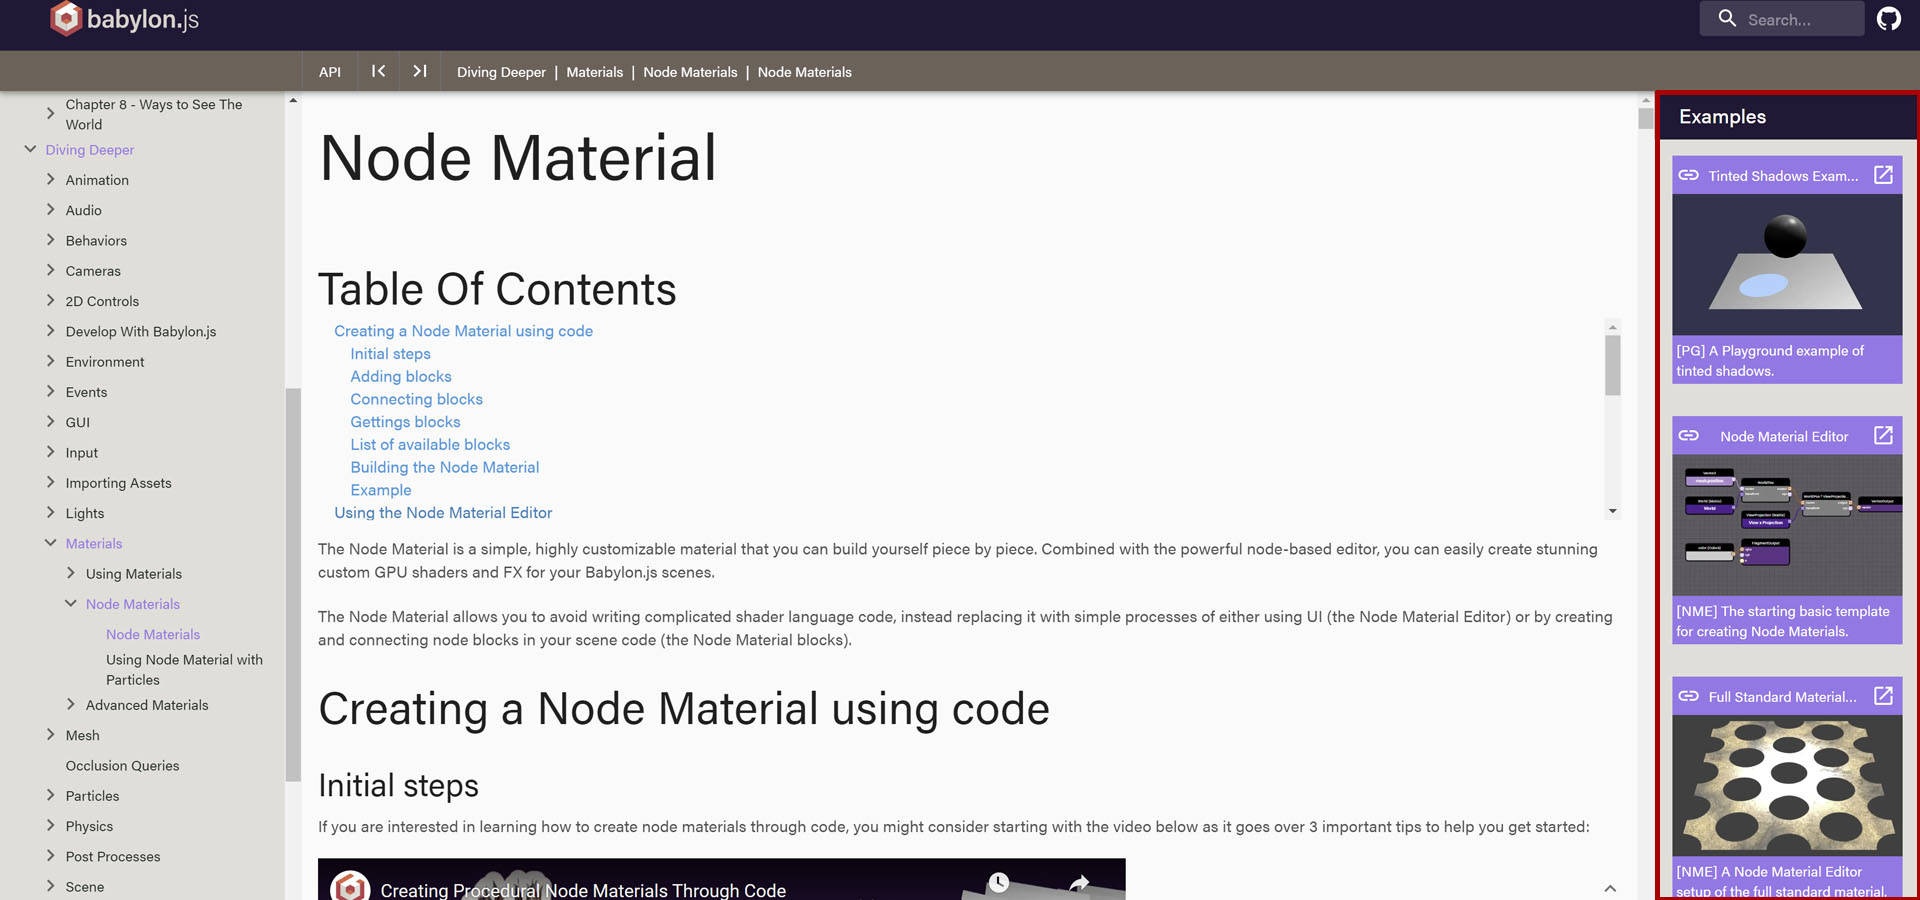Copy link icon for Full Standard Material example
The height and width of the screenshot is (900, 1920).
(x=1688, y=696)
